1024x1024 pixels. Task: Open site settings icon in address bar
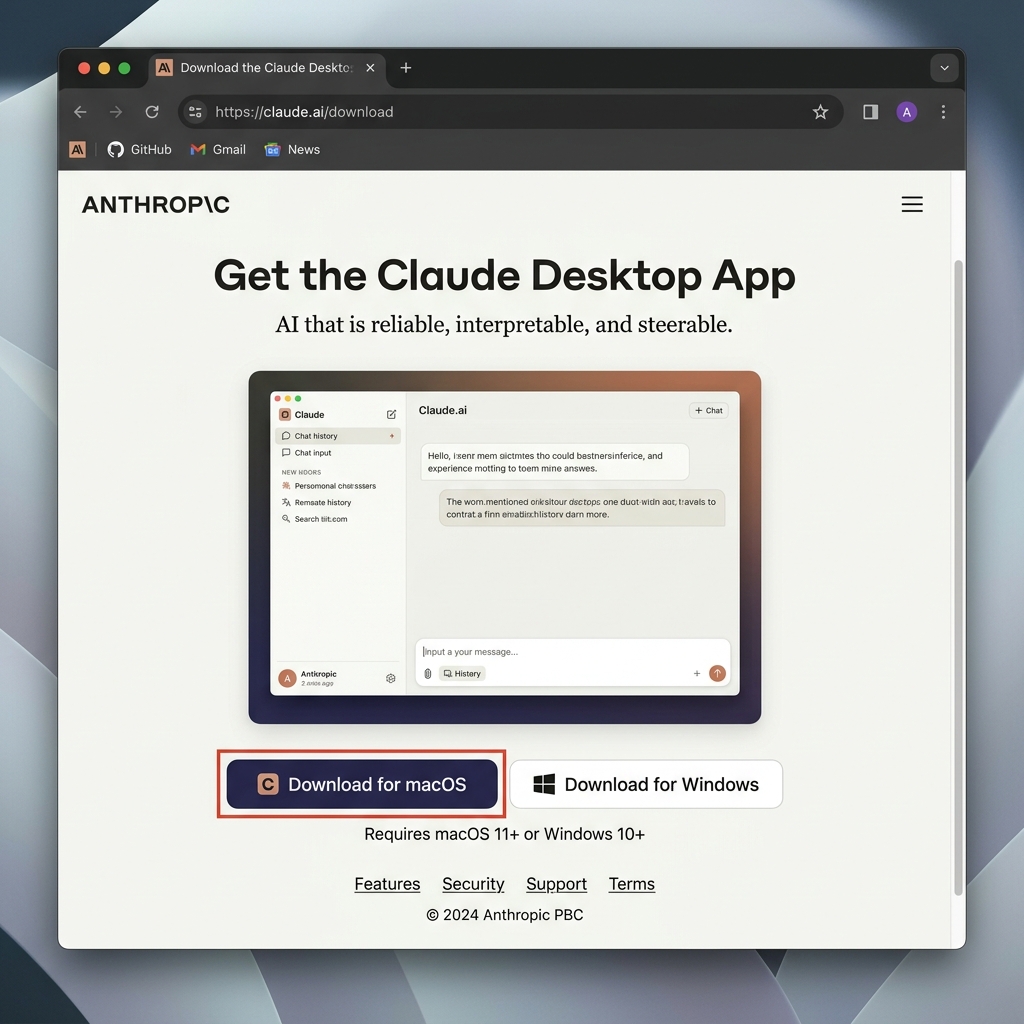click(195, 112)
